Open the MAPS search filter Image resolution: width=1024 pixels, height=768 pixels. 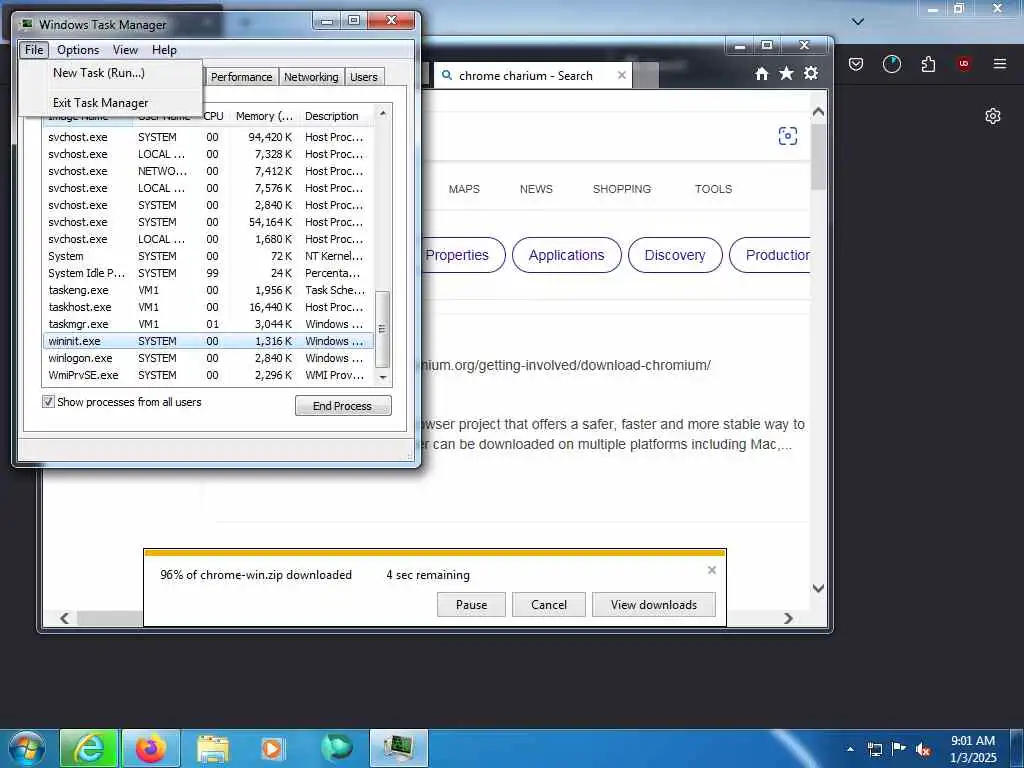click(464, 189)
